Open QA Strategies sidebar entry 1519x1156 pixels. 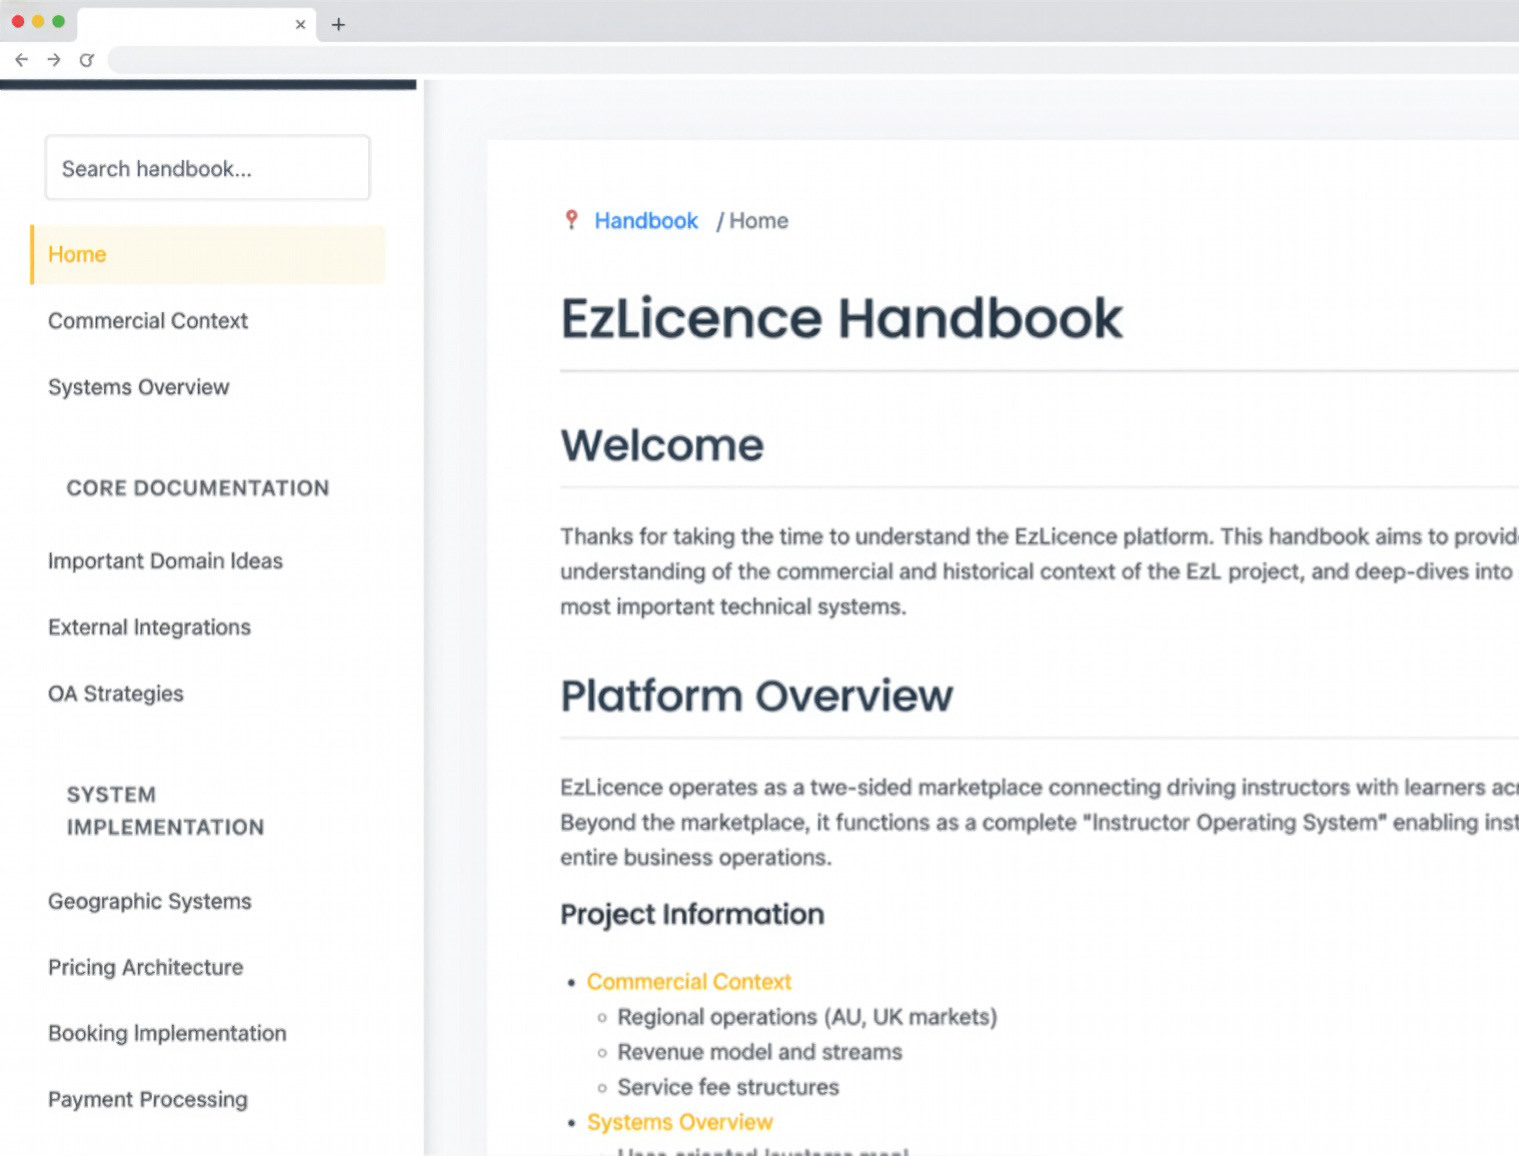116,694
